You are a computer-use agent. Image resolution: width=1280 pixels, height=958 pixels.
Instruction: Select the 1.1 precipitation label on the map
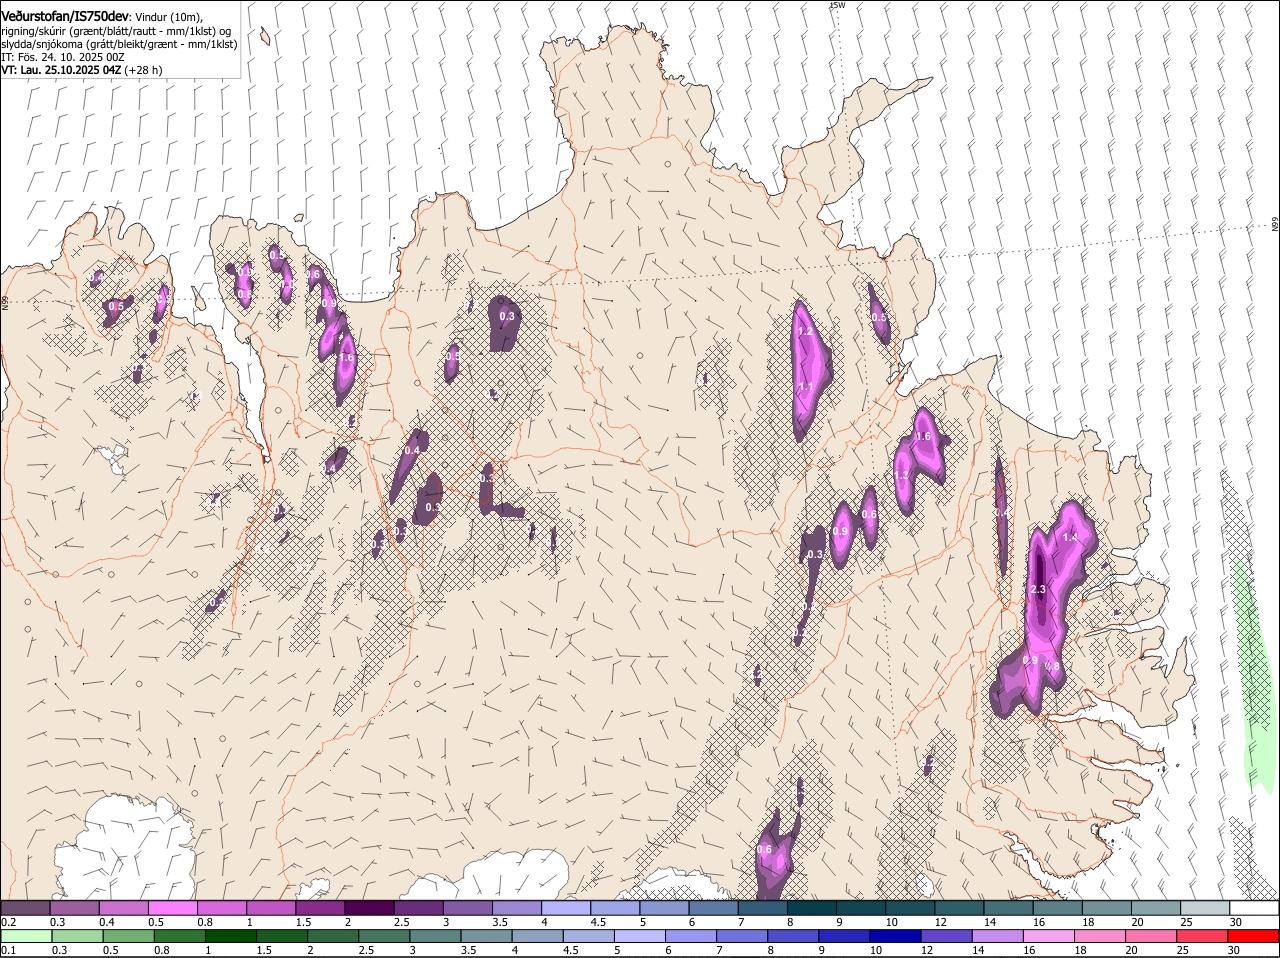tap(805, 386)
